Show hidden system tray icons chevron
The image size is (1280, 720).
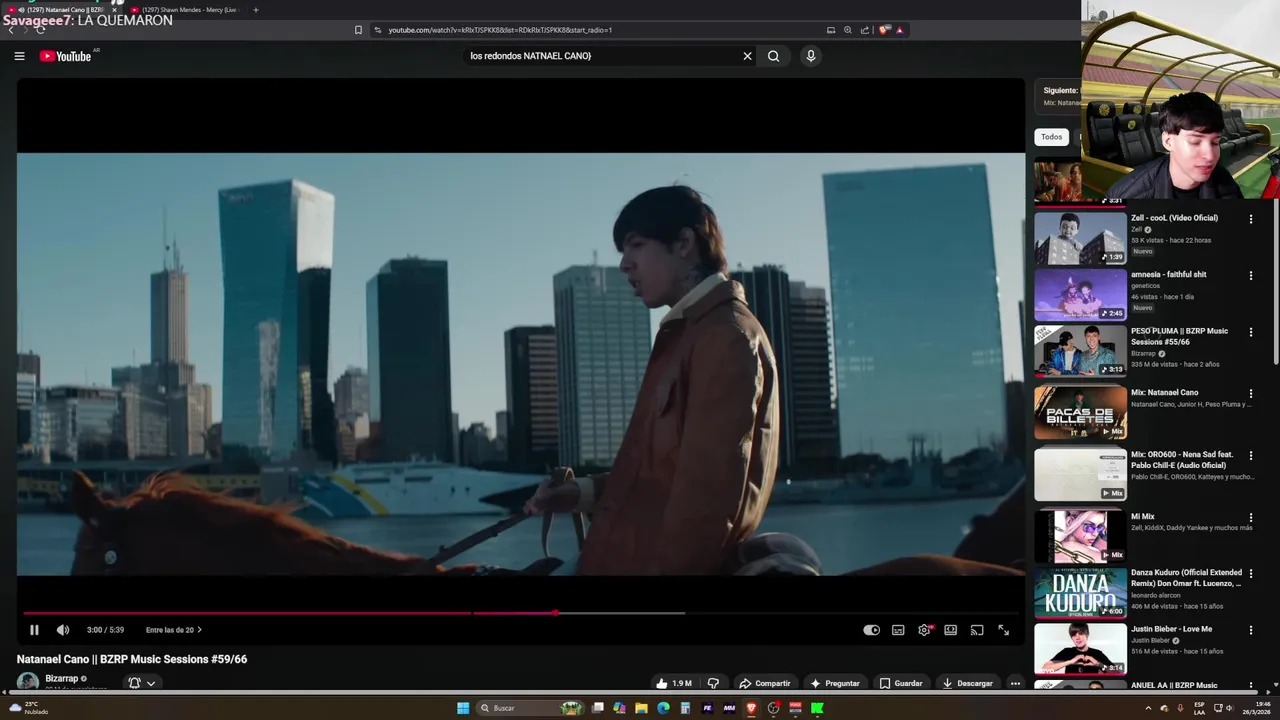pyautogui.click(x=1148, y=708)
